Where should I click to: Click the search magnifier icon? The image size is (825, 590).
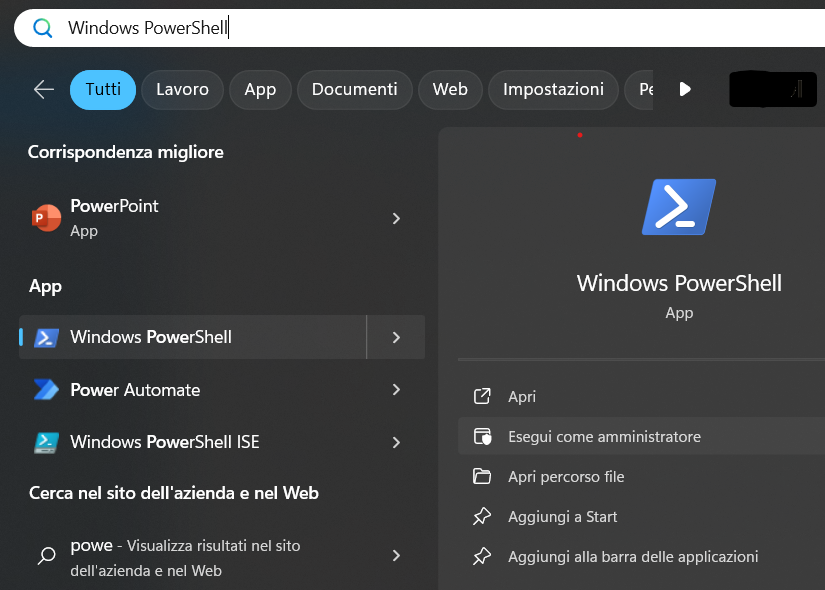tap(43, 28)
